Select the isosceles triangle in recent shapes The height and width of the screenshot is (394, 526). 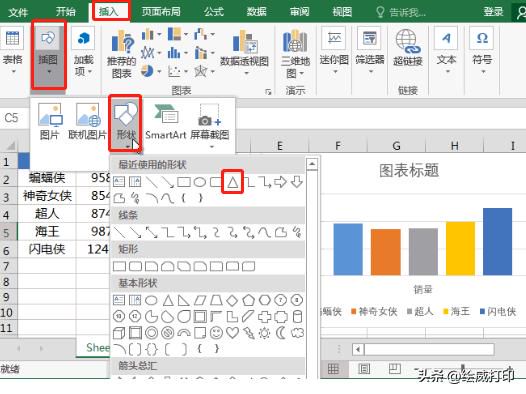click(x=232, y=182)
